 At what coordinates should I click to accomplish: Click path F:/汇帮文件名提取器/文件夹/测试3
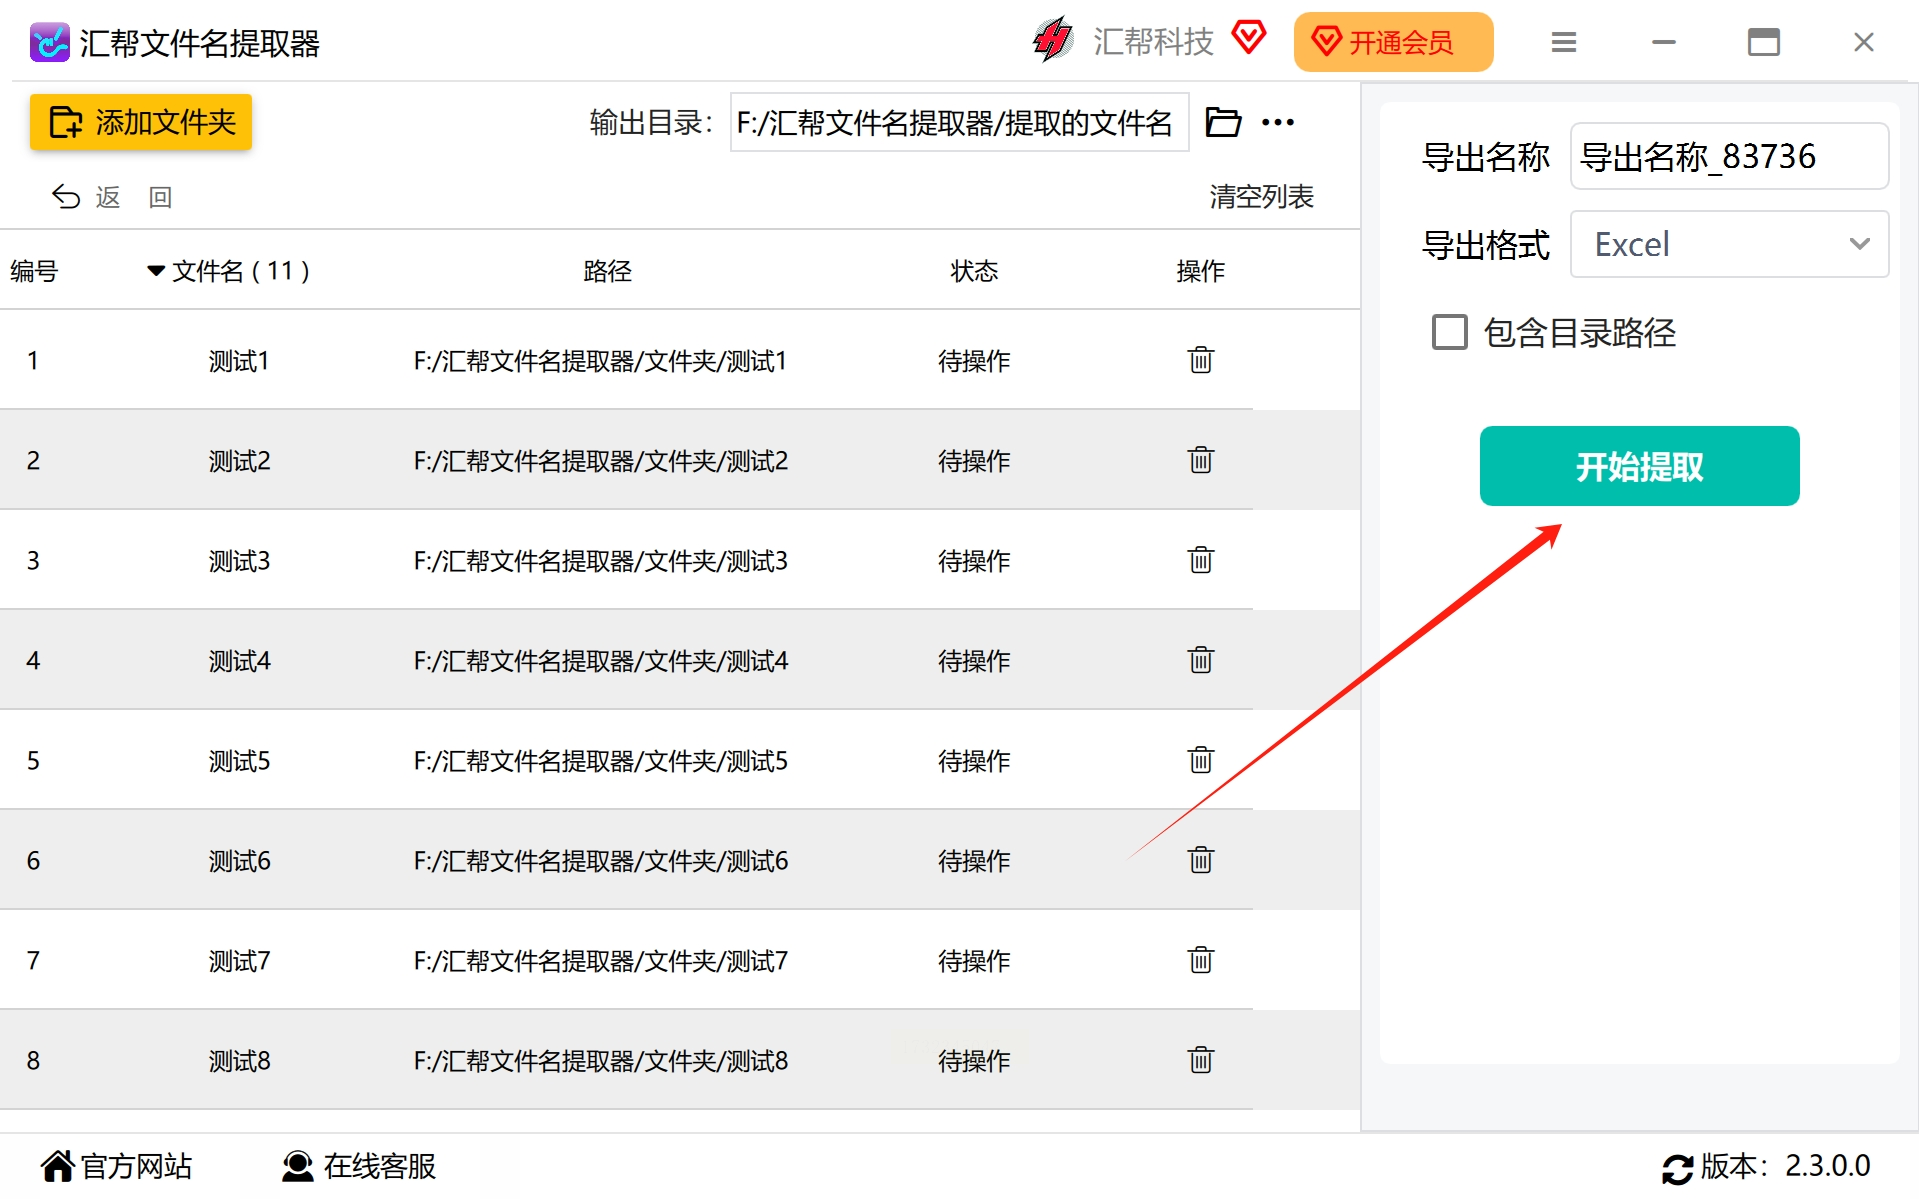click(600, 561)
